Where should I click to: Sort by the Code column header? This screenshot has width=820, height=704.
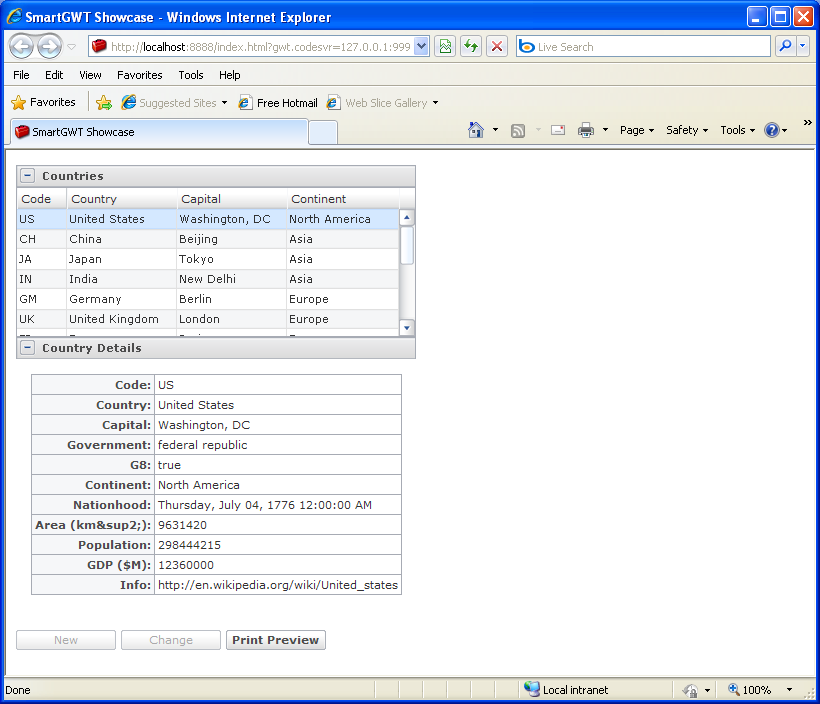click(x=42, y=199)
